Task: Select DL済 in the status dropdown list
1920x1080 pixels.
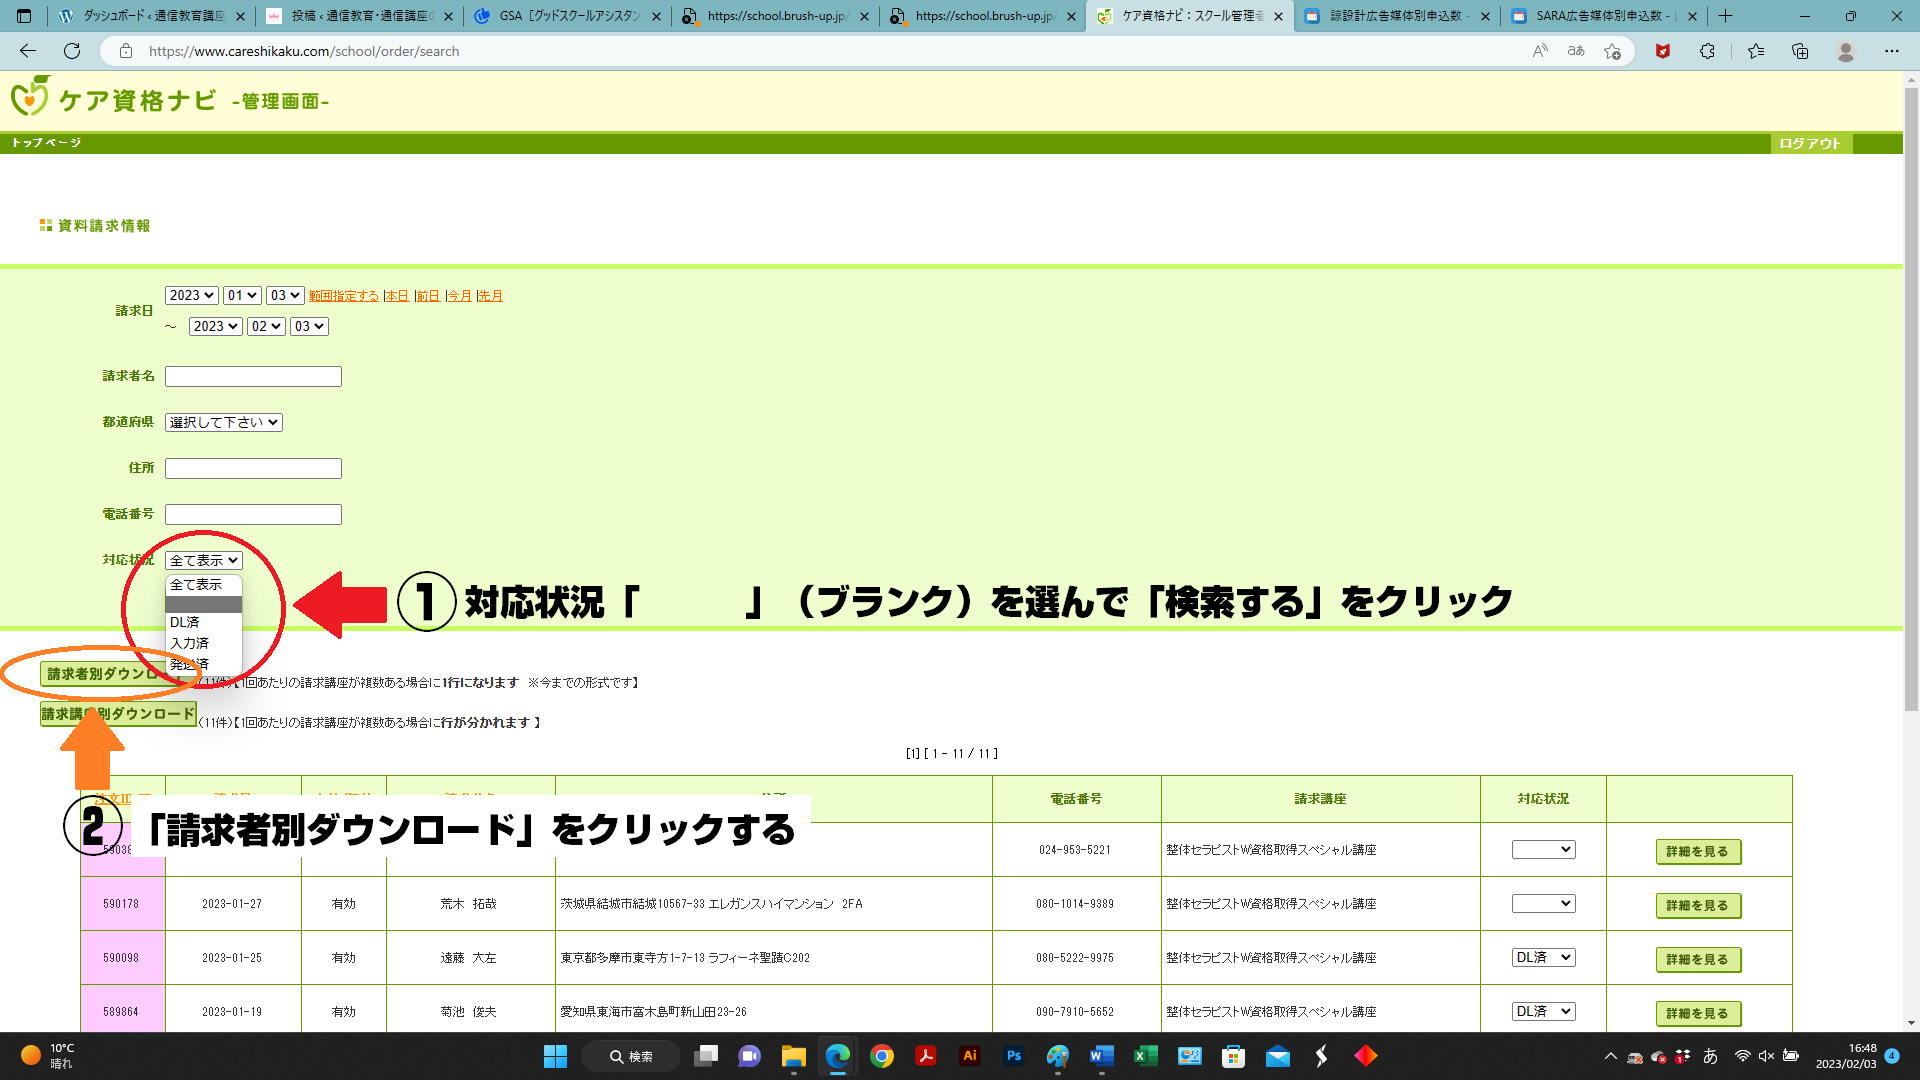Action: click(x=185, y=623)
